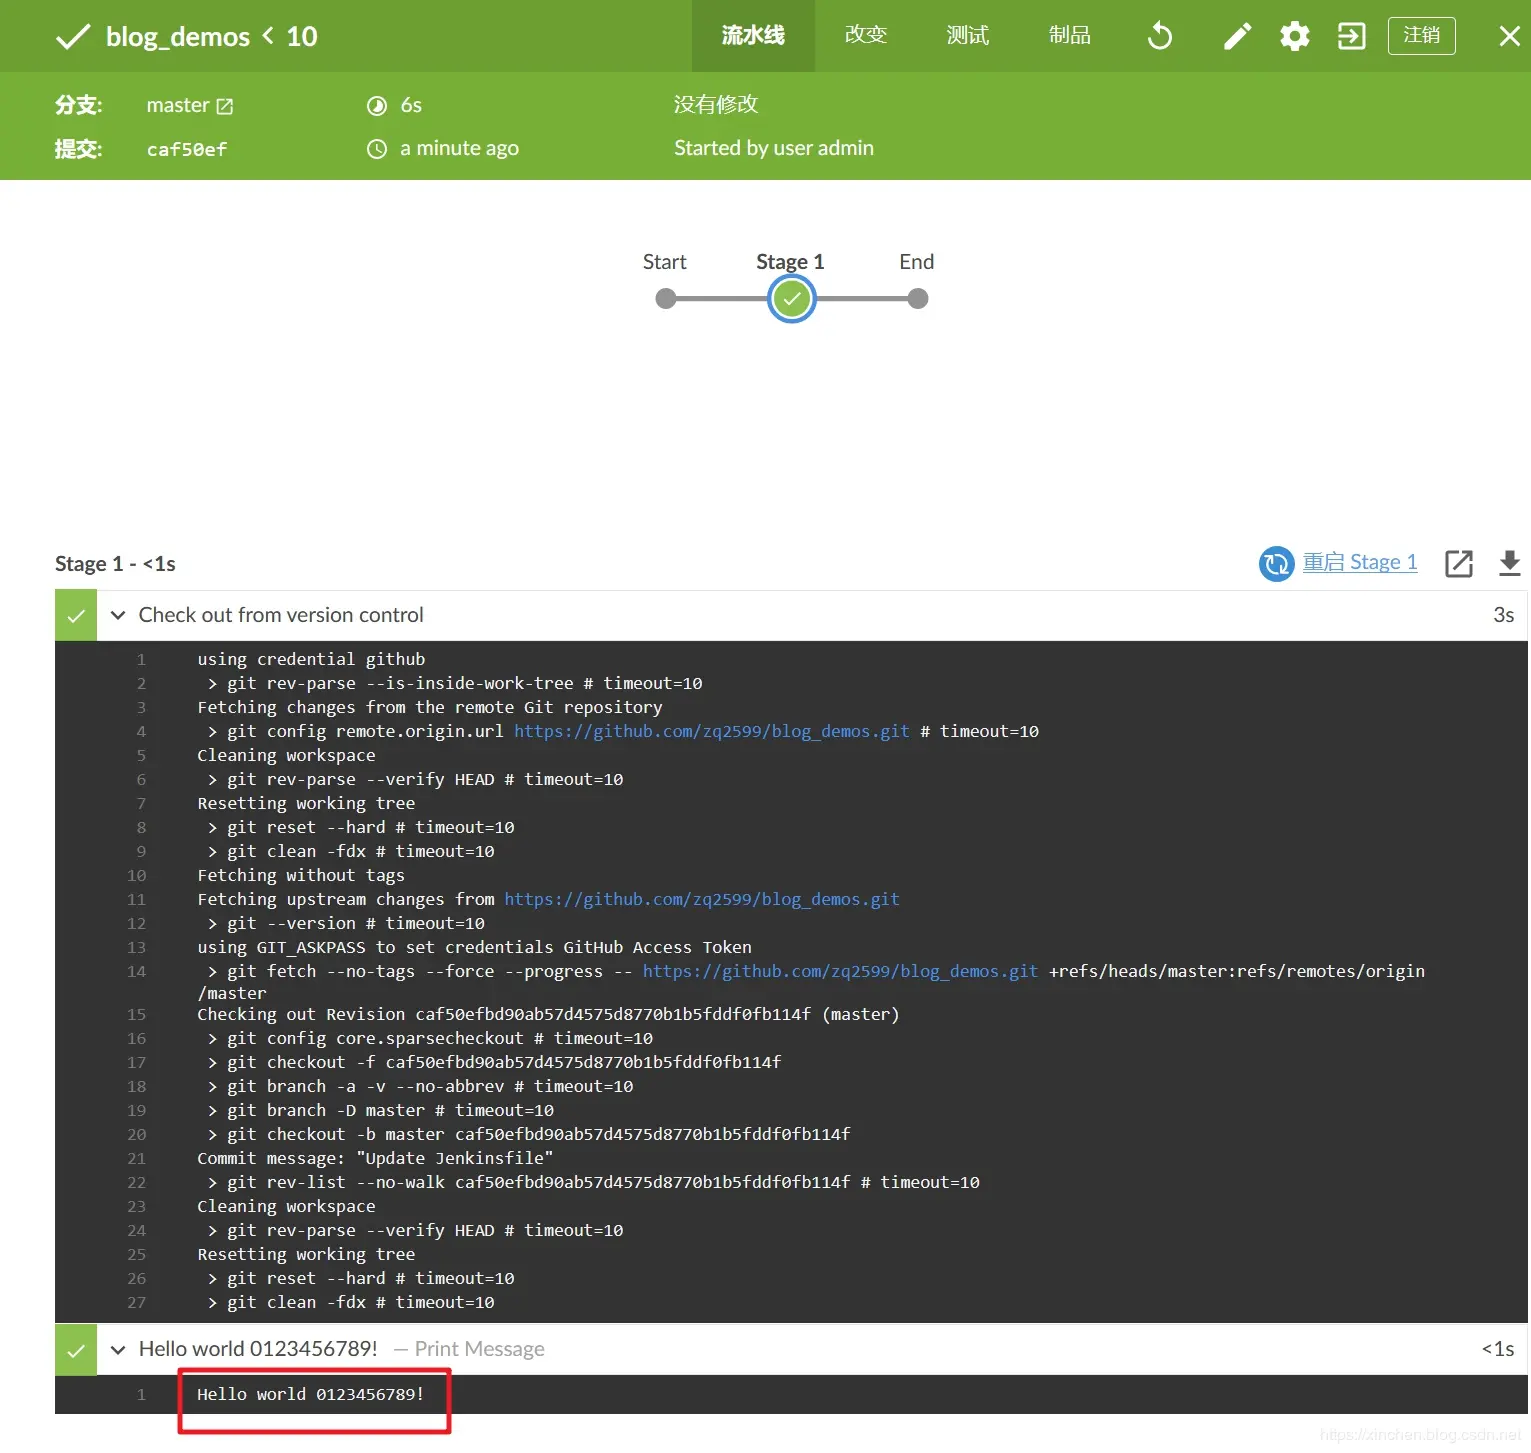
Task: Click 'Fetching without tags' log line
Action: (x=301, y=875)
